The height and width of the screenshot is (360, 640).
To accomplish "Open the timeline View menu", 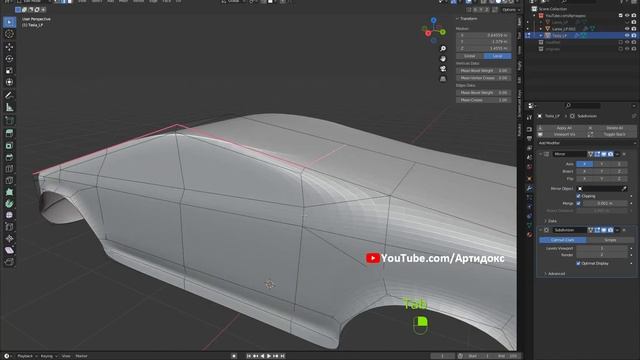I will [66, 356].
